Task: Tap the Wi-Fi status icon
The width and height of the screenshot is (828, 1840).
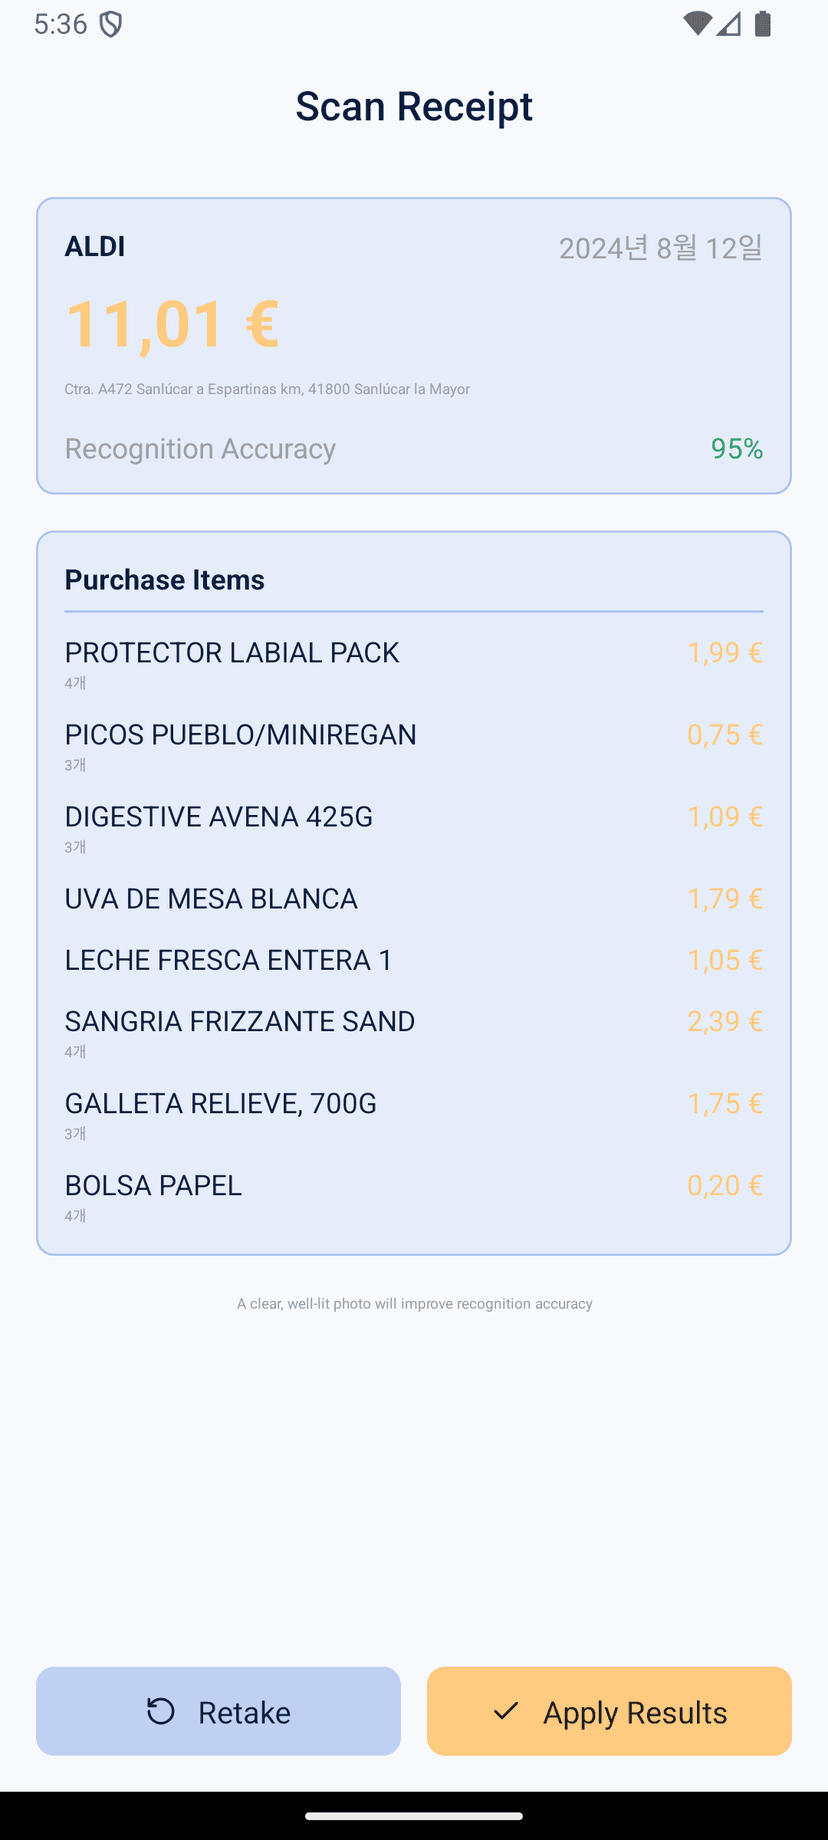Action: click(697, 24)
